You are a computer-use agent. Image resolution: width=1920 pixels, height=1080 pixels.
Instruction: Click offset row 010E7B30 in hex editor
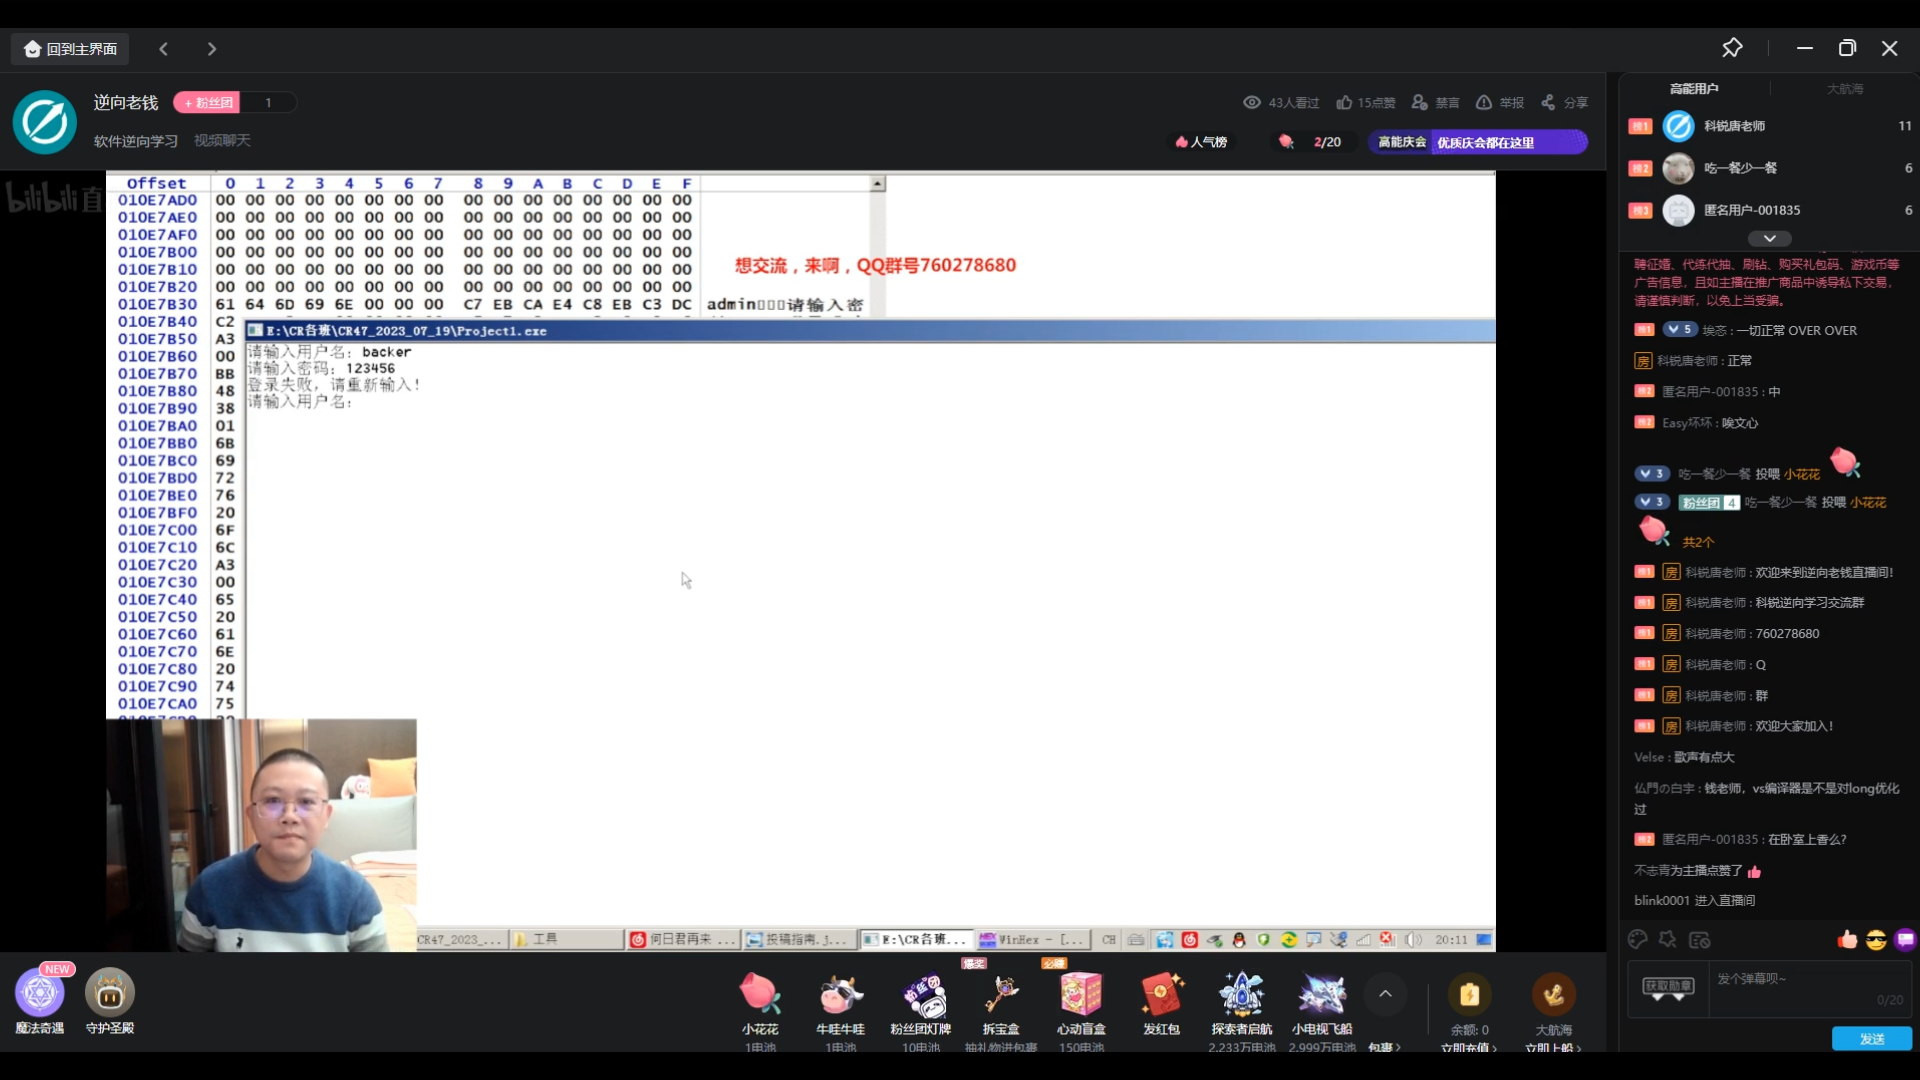click(x=157, y=304)
